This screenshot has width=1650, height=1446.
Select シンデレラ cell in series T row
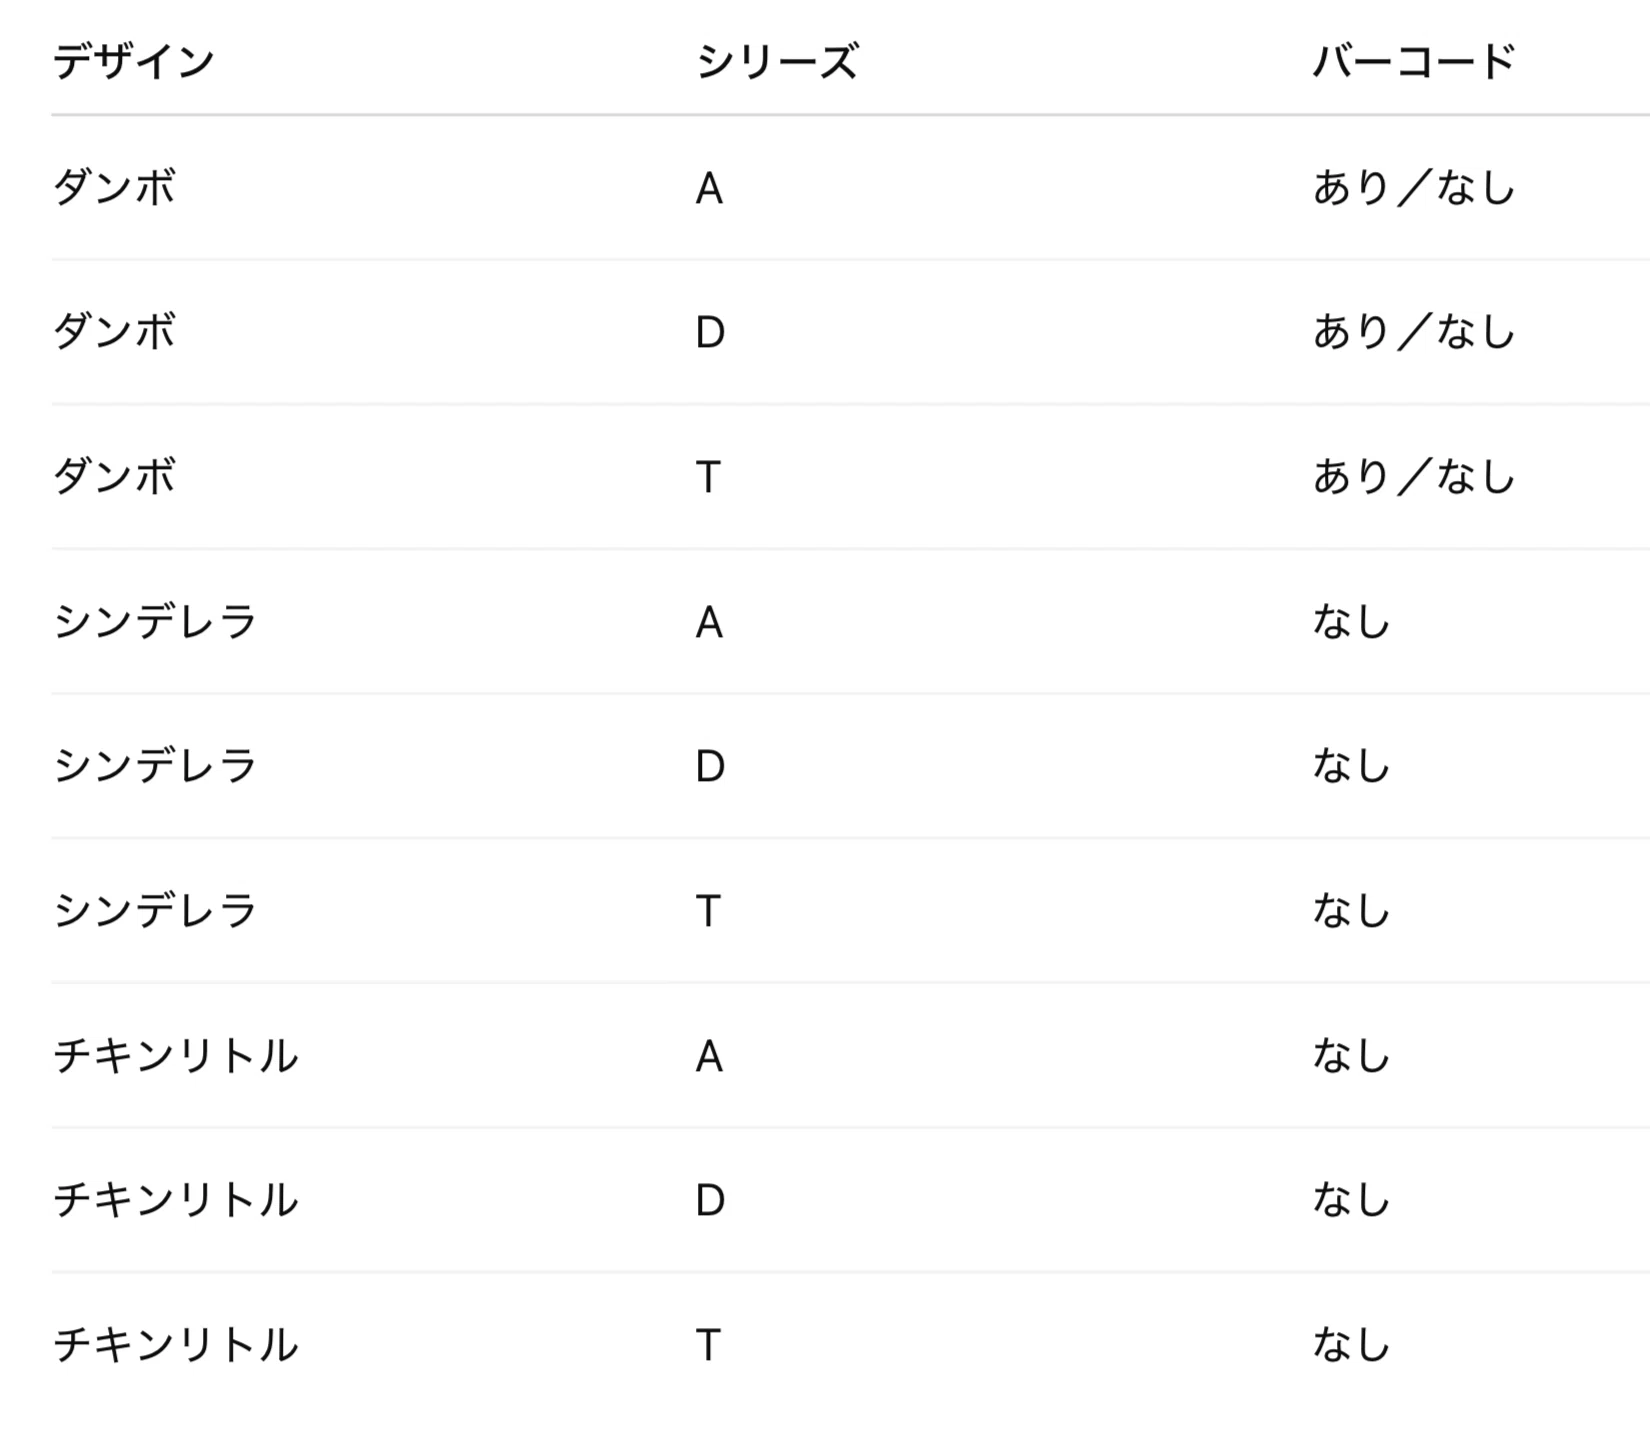pyautogui.click(x=155, y=911)
